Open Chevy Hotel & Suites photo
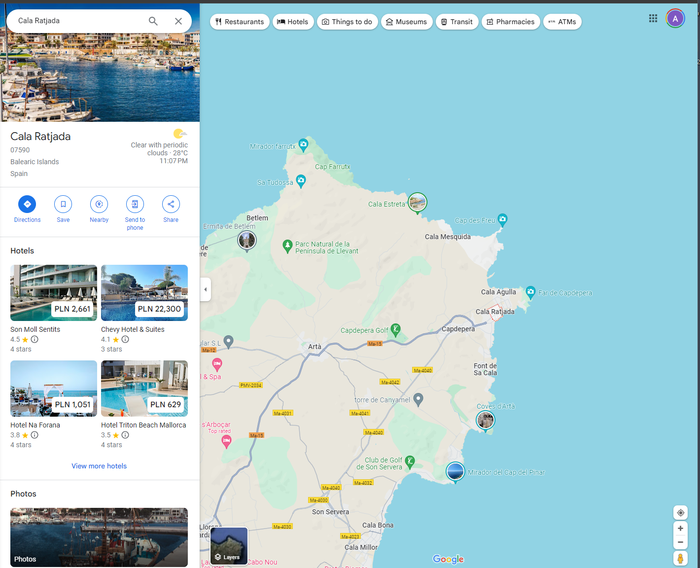 144,292
